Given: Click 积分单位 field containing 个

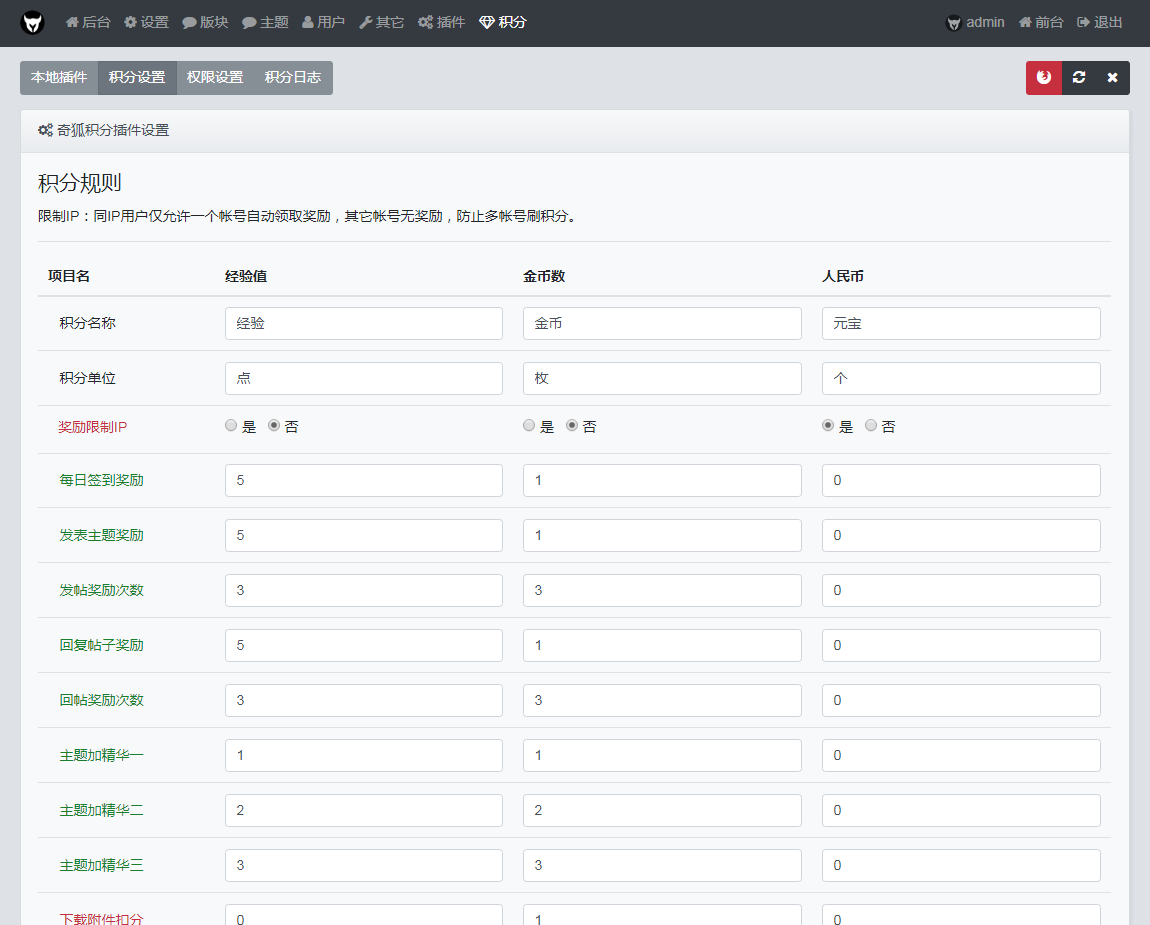Looking at the screenshot, I should pyautogui.click(x=961, y=379).
